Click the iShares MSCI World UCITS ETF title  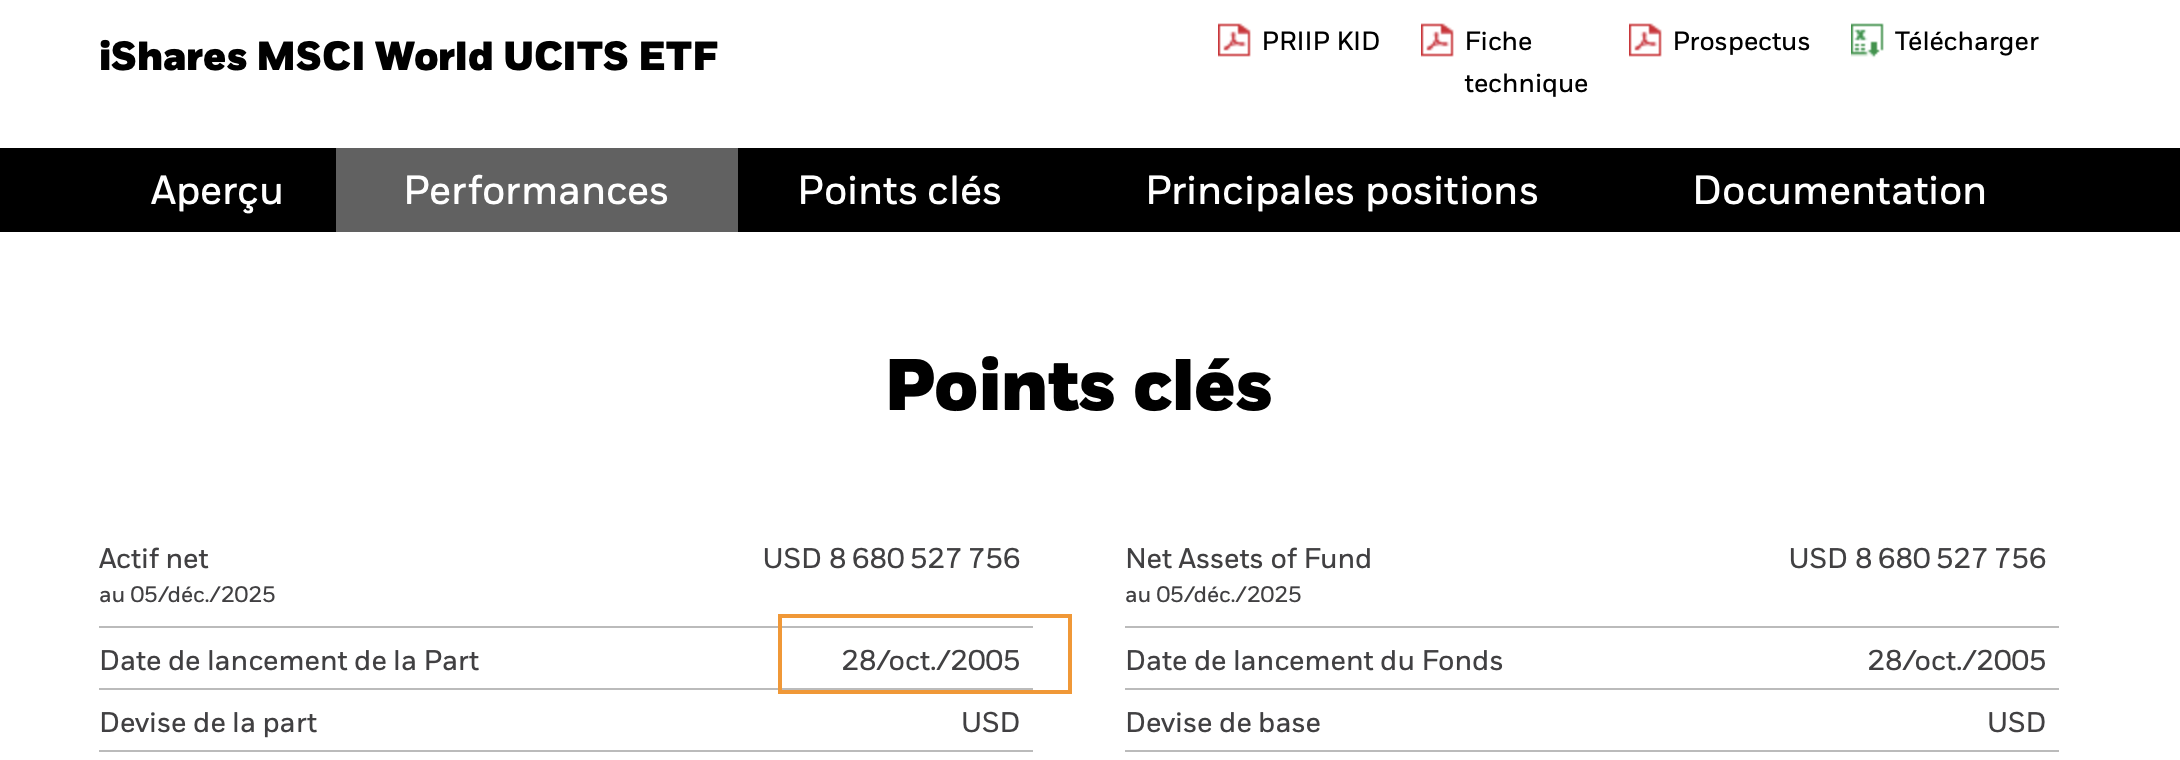408,56
